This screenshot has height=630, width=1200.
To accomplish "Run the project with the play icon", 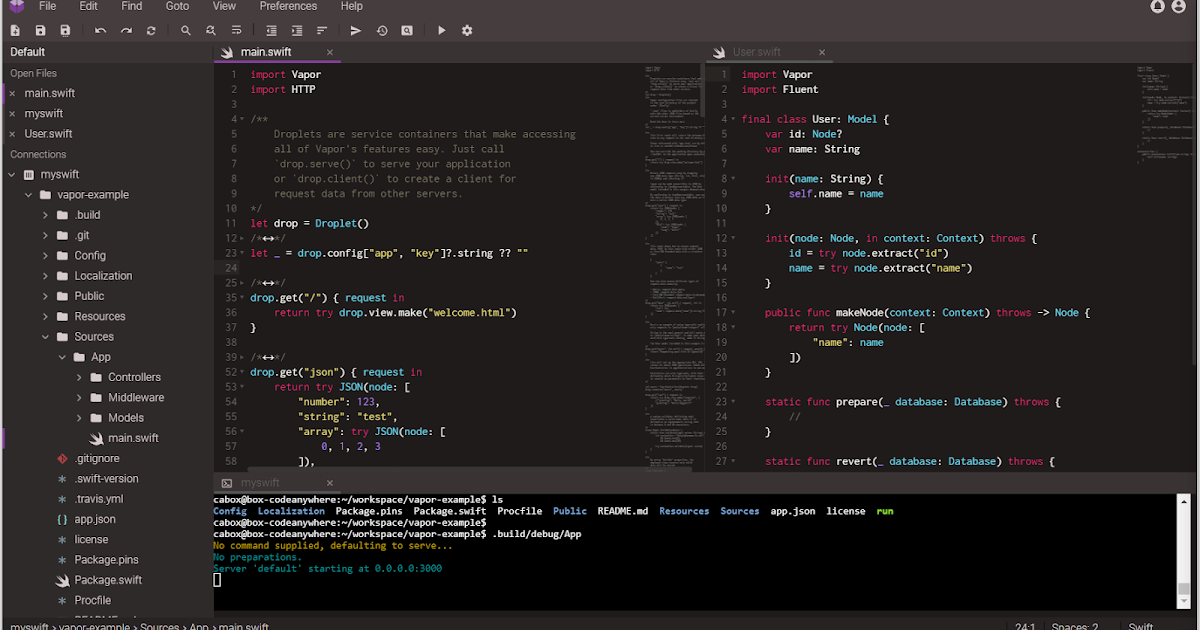I will 442,31.
